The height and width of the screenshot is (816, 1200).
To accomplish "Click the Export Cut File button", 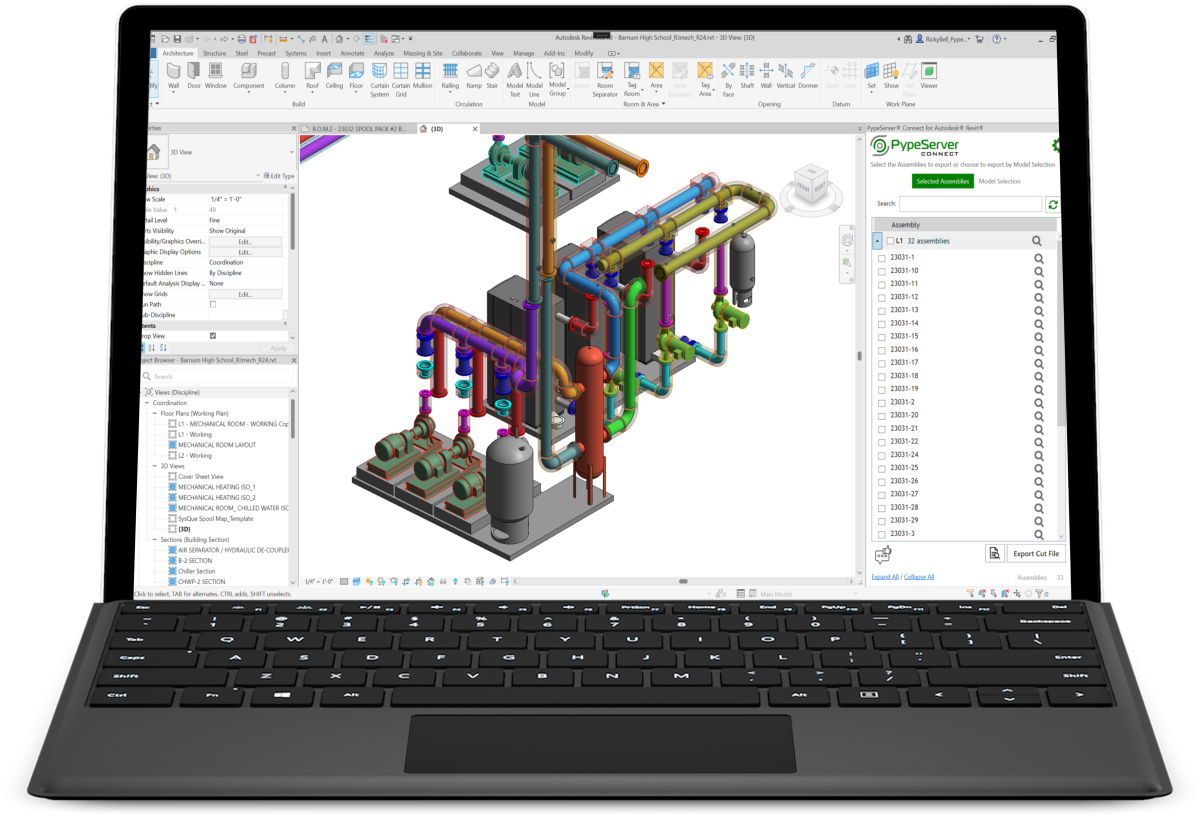I will tap(1036, 553).
